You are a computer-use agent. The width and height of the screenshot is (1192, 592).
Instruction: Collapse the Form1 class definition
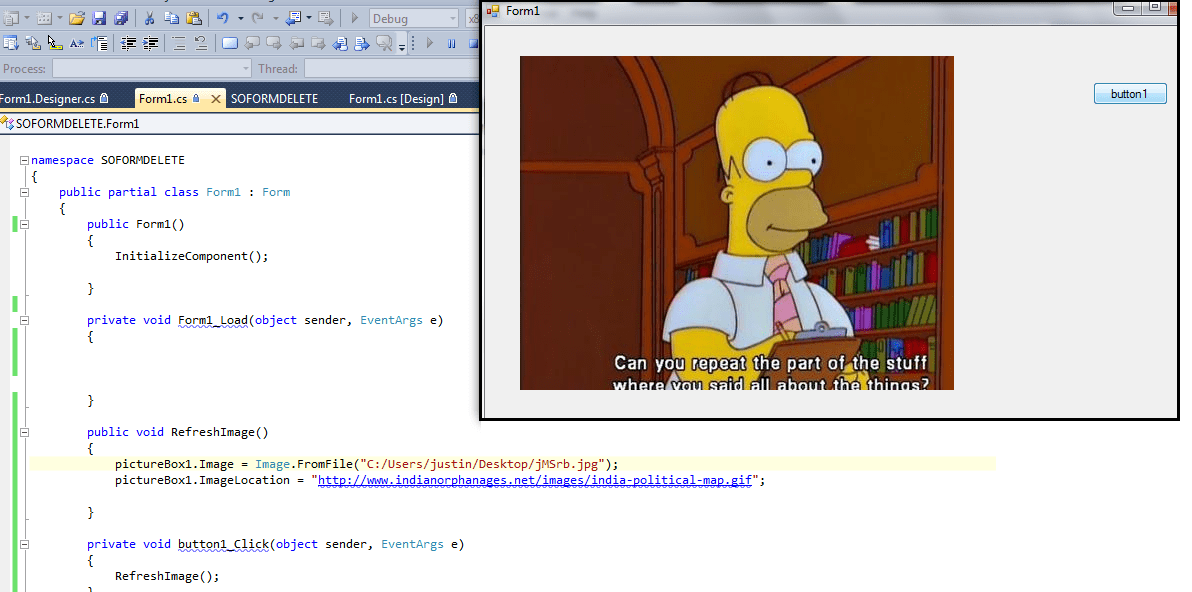click(24, 192)
